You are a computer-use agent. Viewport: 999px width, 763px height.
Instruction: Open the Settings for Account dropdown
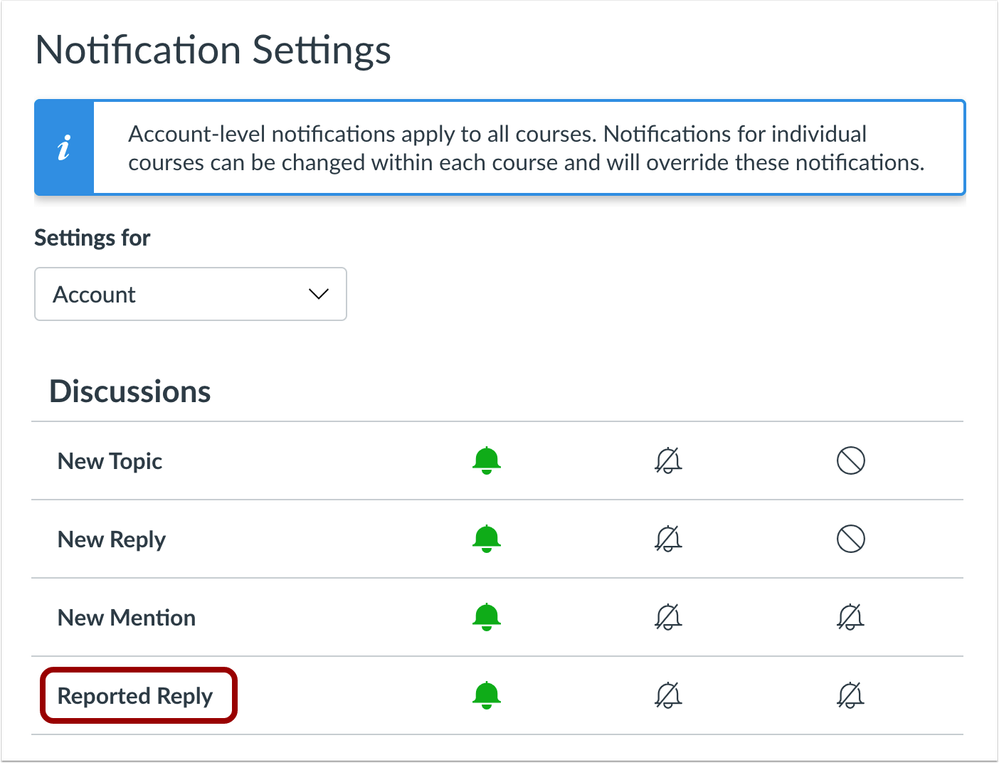click(190, 294)
